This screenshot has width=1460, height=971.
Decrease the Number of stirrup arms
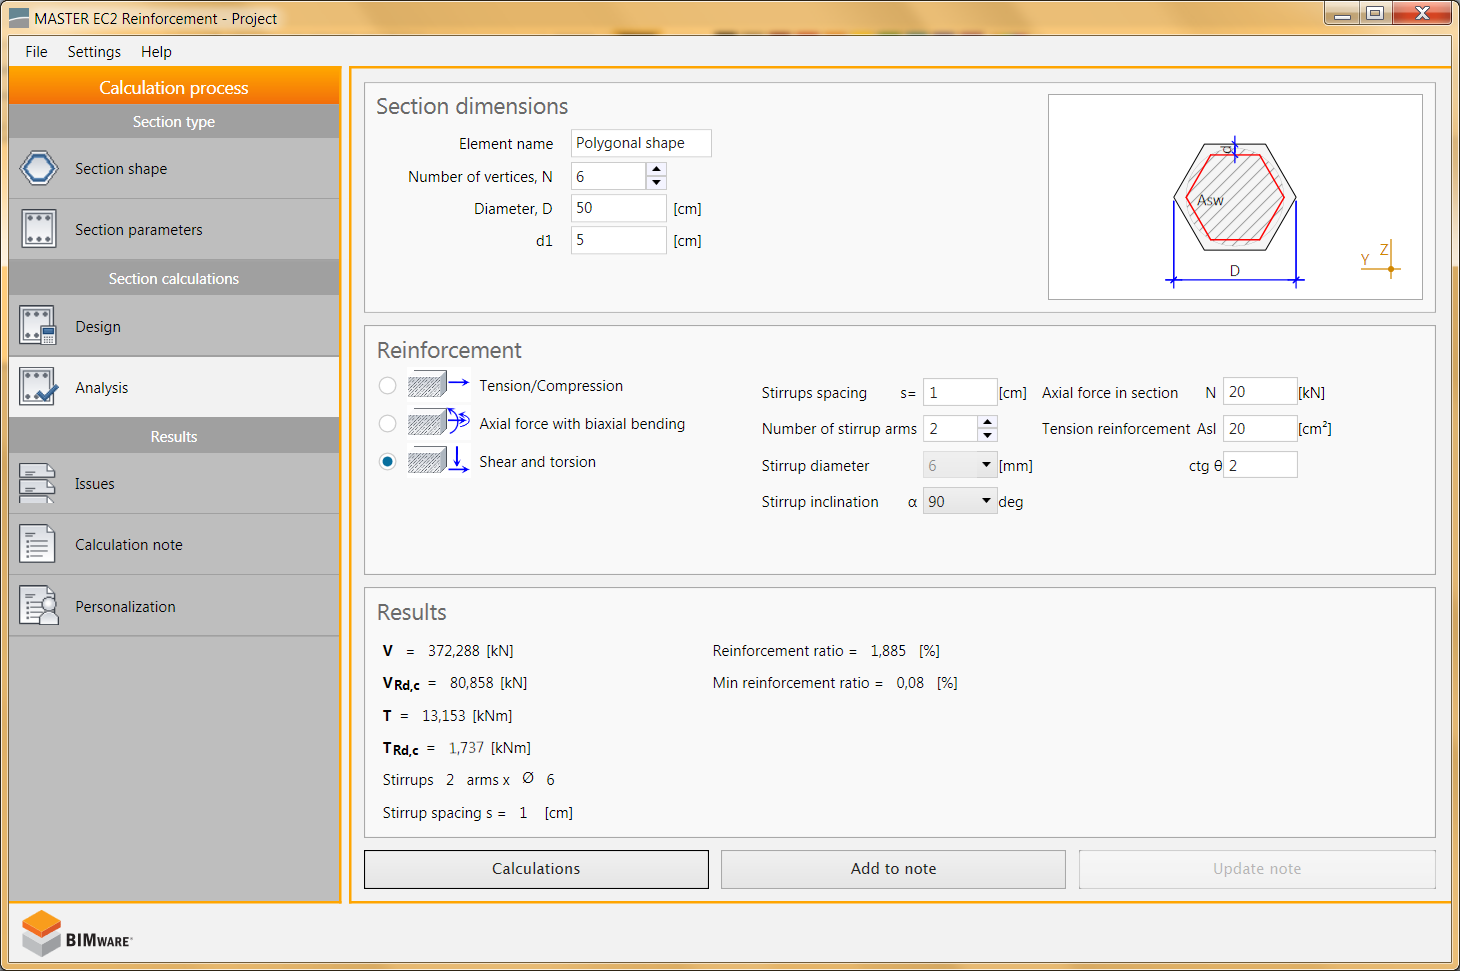988,435
